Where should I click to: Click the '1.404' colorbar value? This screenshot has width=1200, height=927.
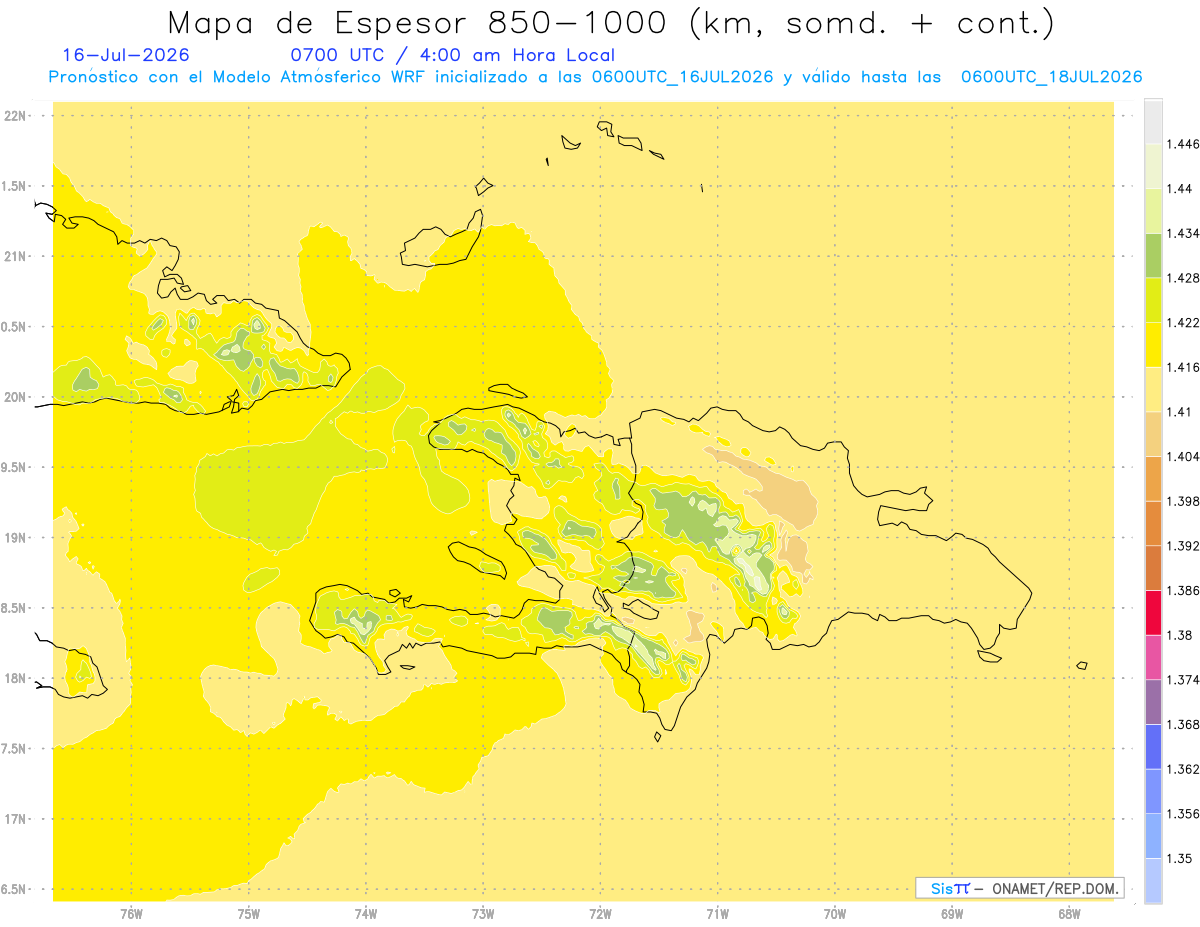1181,457
